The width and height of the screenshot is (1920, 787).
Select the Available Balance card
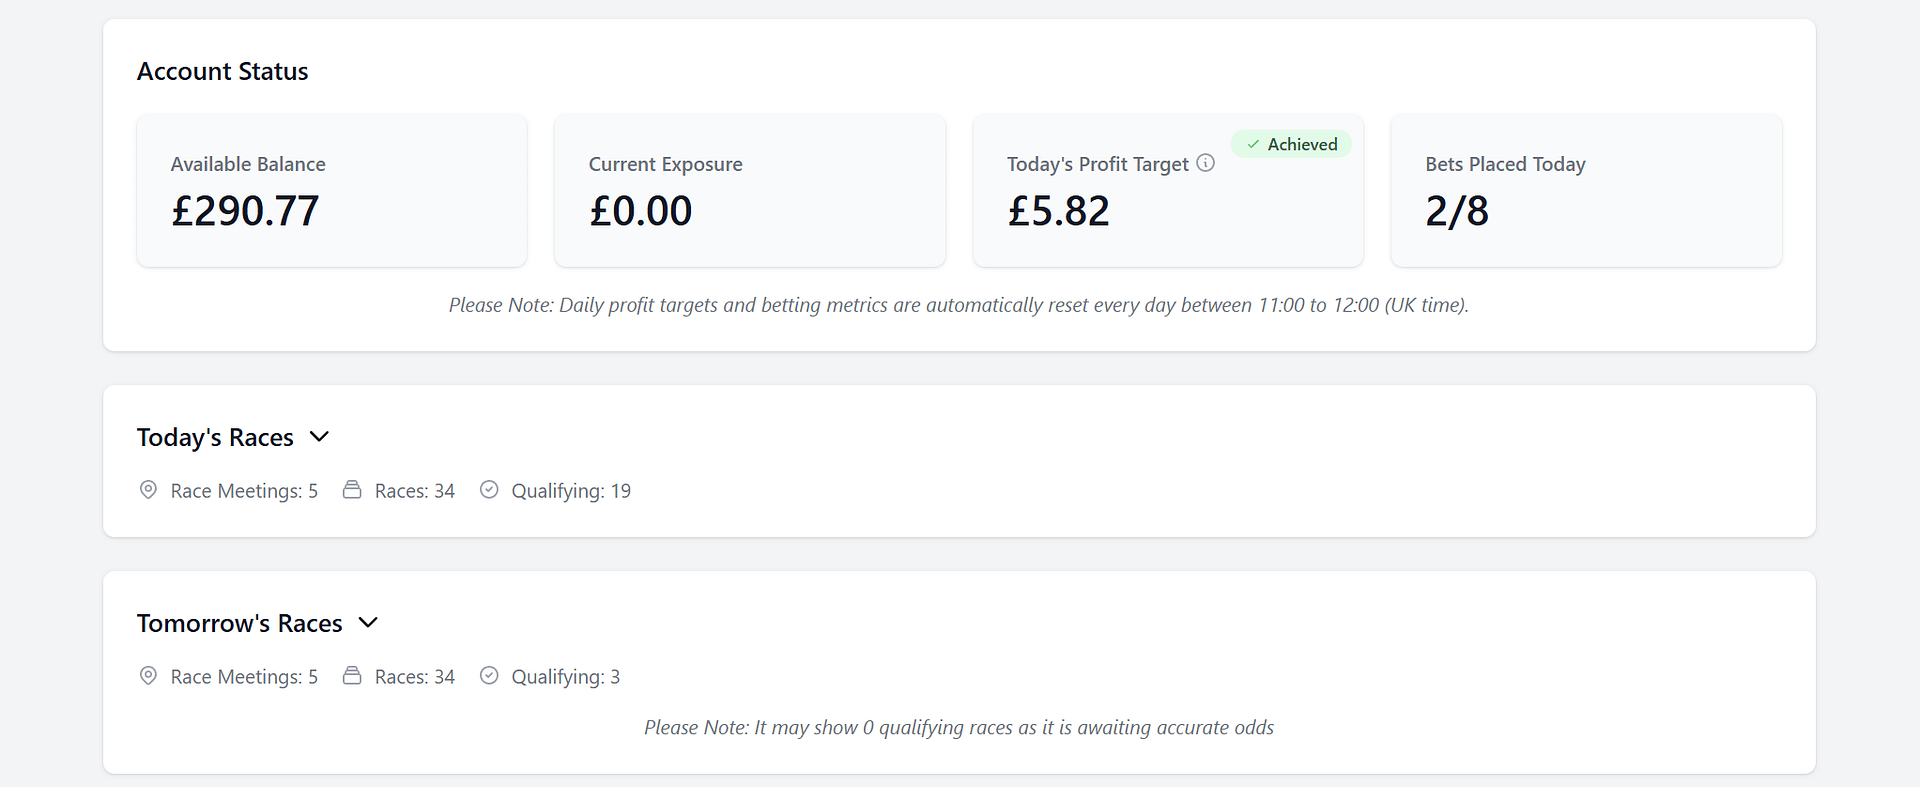tap(332, 190)
